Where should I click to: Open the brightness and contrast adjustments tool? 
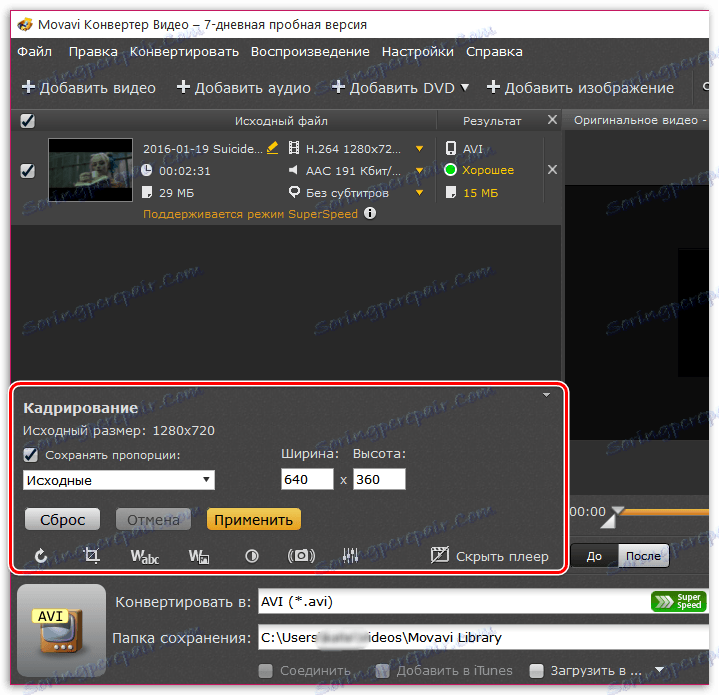(251, 556)
